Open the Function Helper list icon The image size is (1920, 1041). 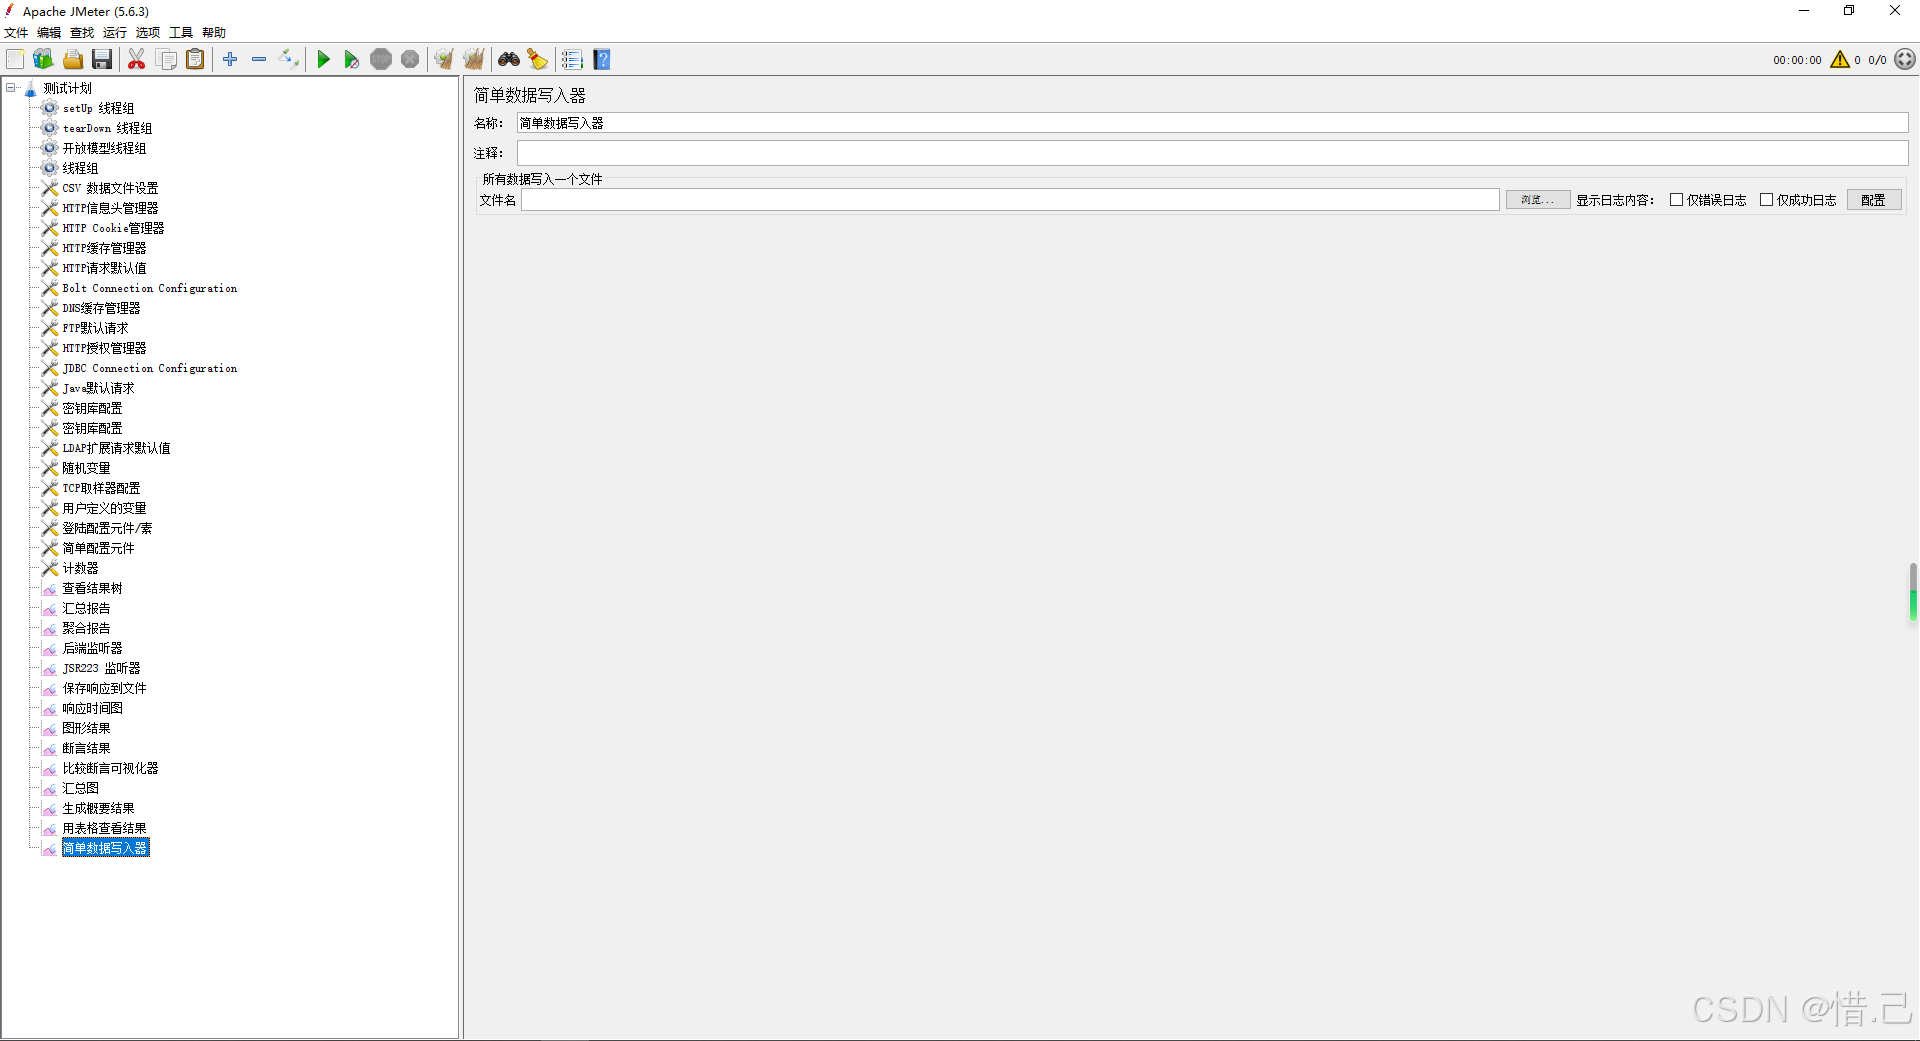click(572, 60)
